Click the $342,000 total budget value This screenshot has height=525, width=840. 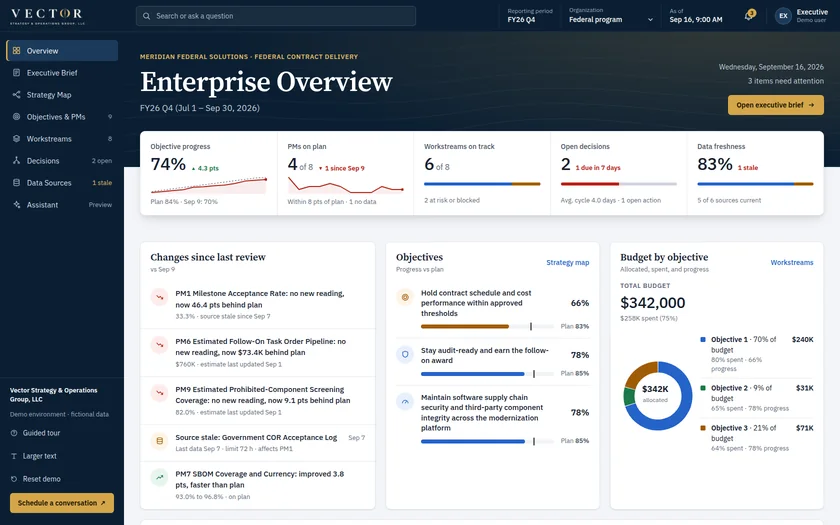[652, 303]
